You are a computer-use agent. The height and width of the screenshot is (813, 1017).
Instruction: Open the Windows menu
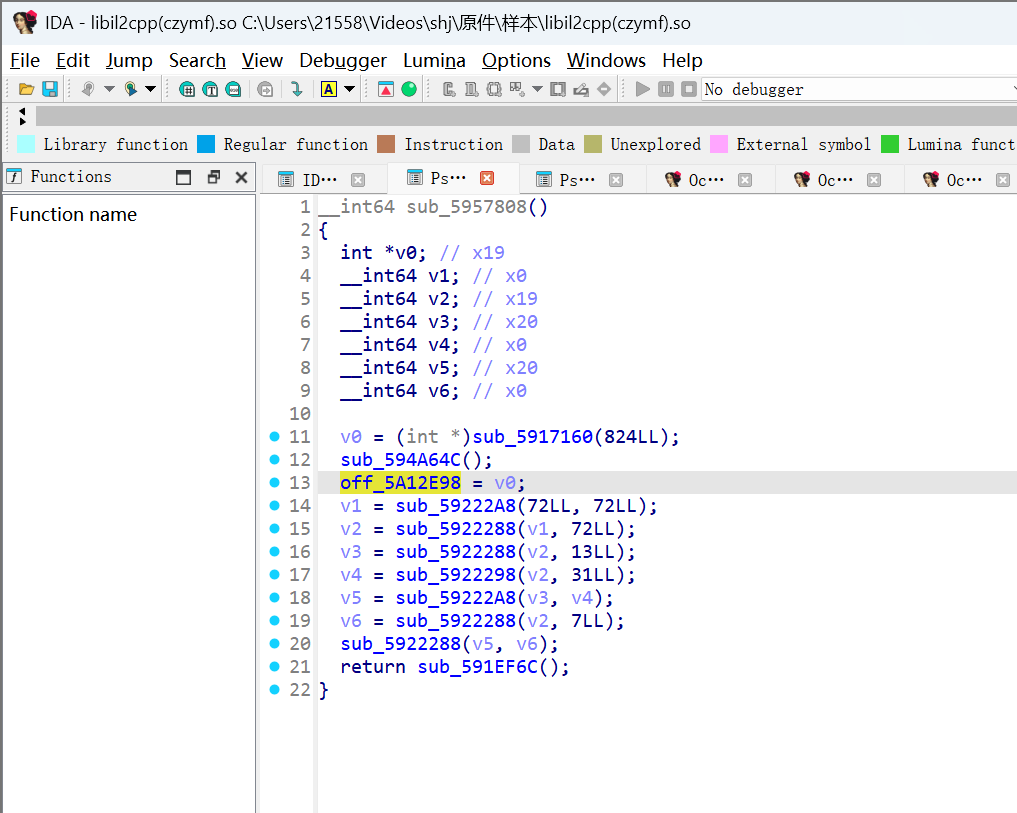pos(606,60)
